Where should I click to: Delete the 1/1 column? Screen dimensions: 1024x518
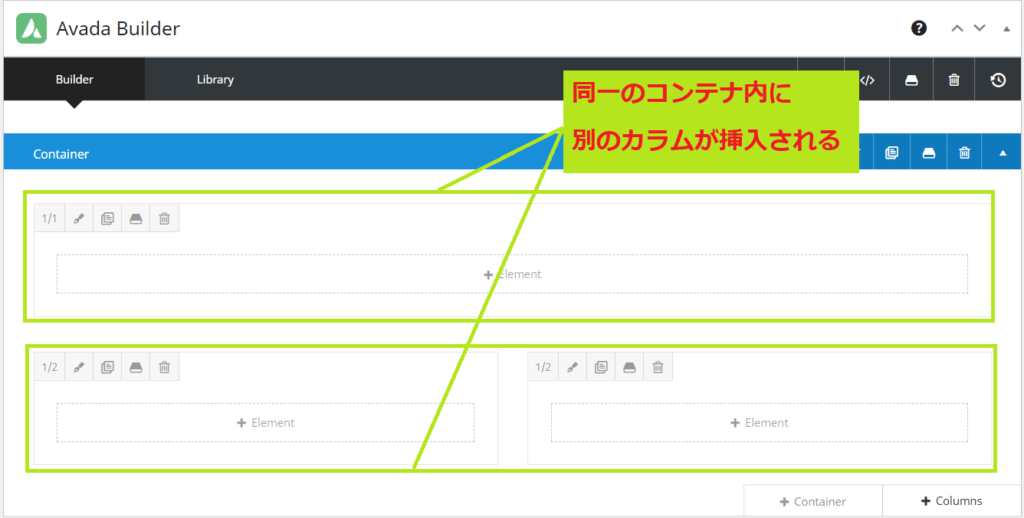165,218
